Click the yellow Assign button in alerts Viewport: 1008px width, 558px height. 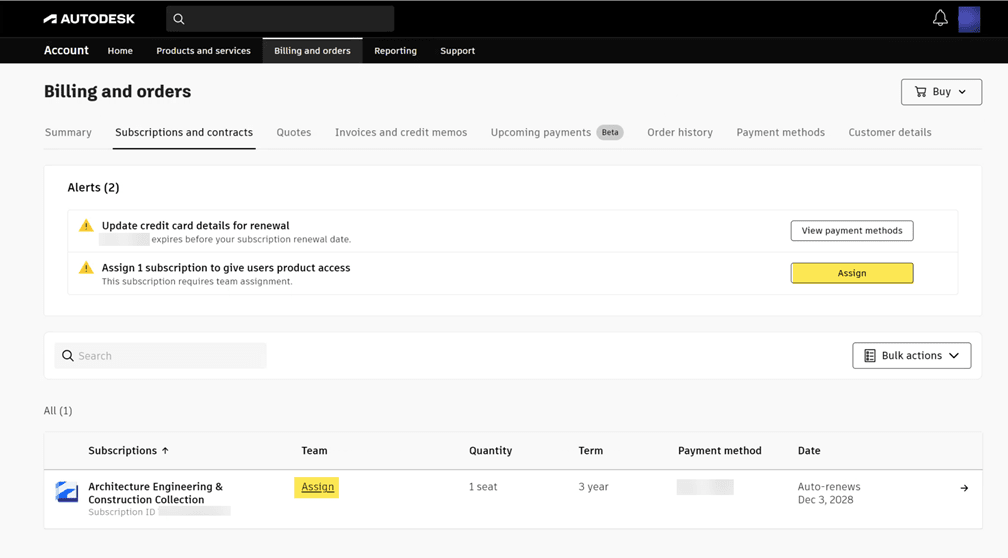click(x=852, y=273)
